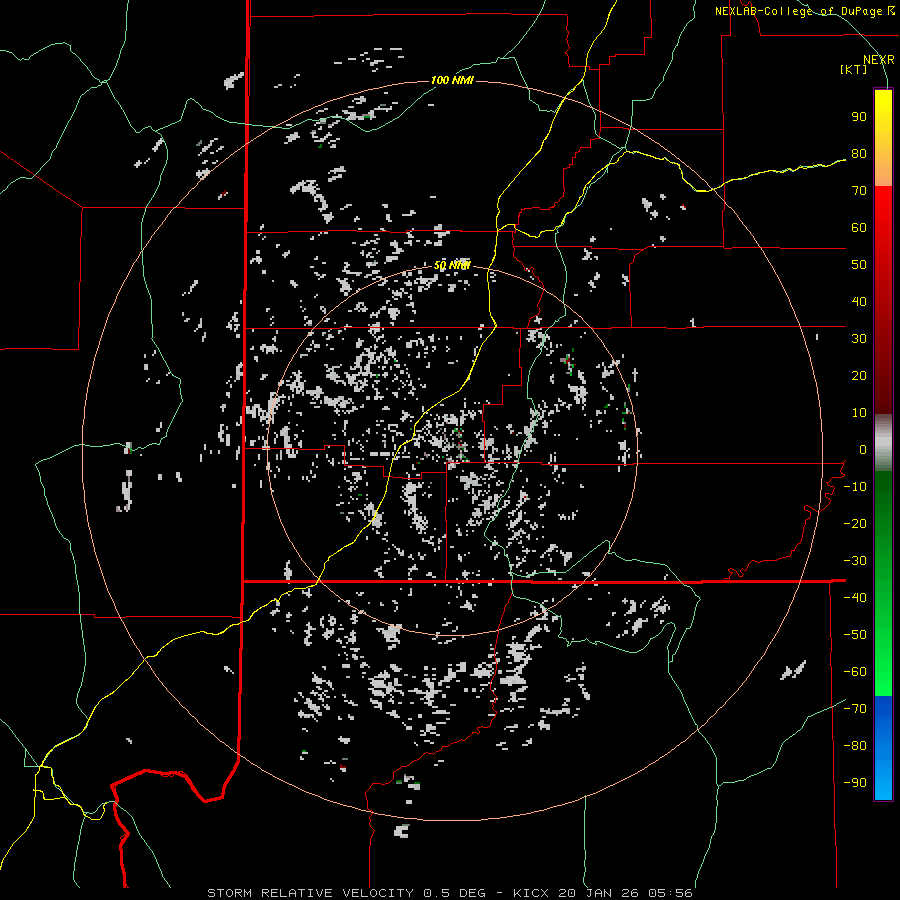Click the positive "10" scale value
Image resolution: width=900 pixels, height=900 pixels.
pyautogui.click(x=859, y=413)
